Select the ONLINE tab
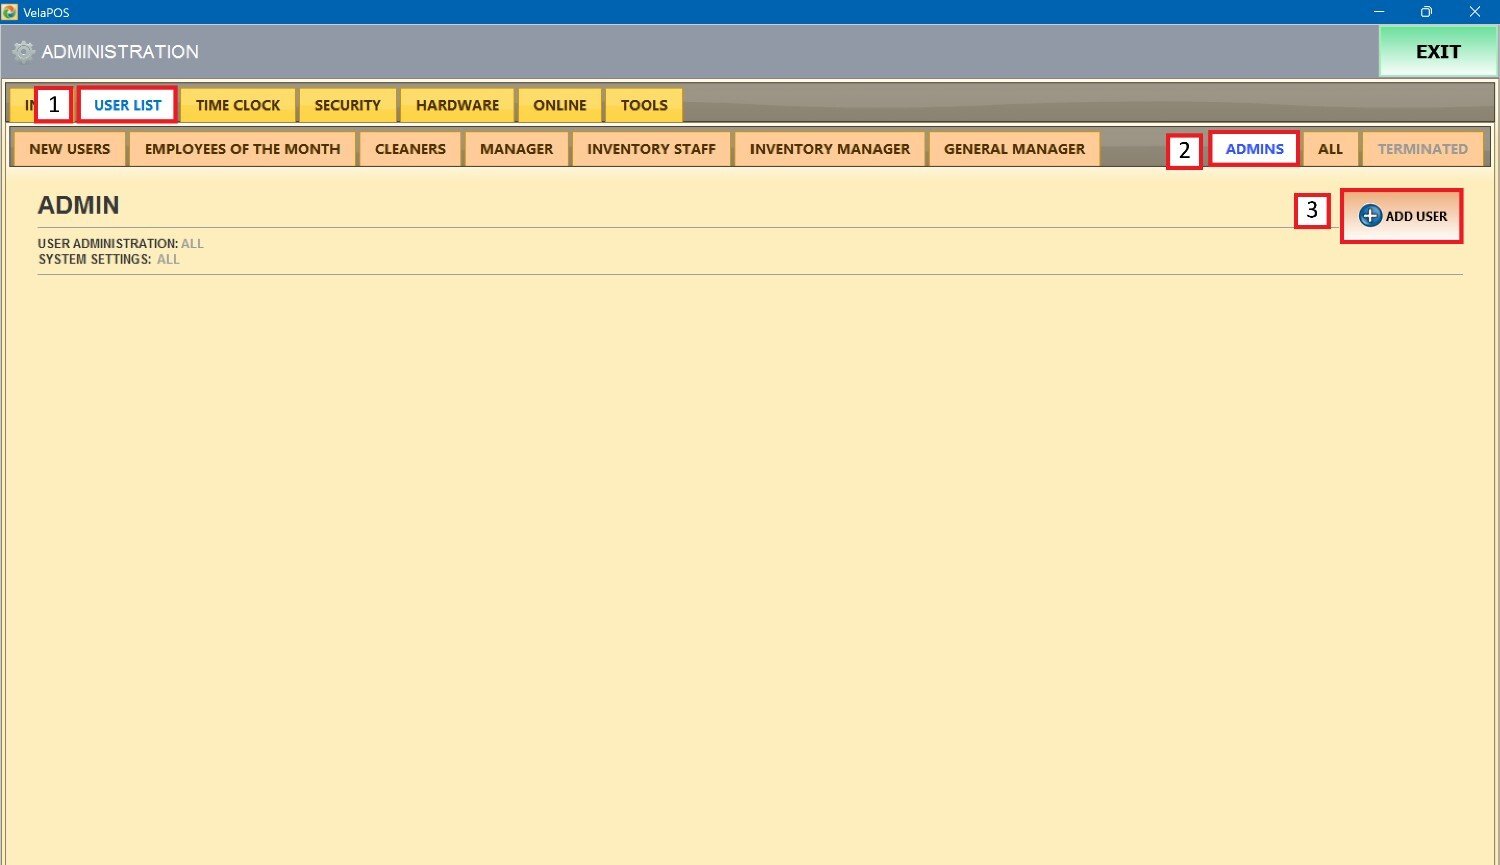Image resolution: width=1500 pixels, height=865 pixels. click(559, 105)
